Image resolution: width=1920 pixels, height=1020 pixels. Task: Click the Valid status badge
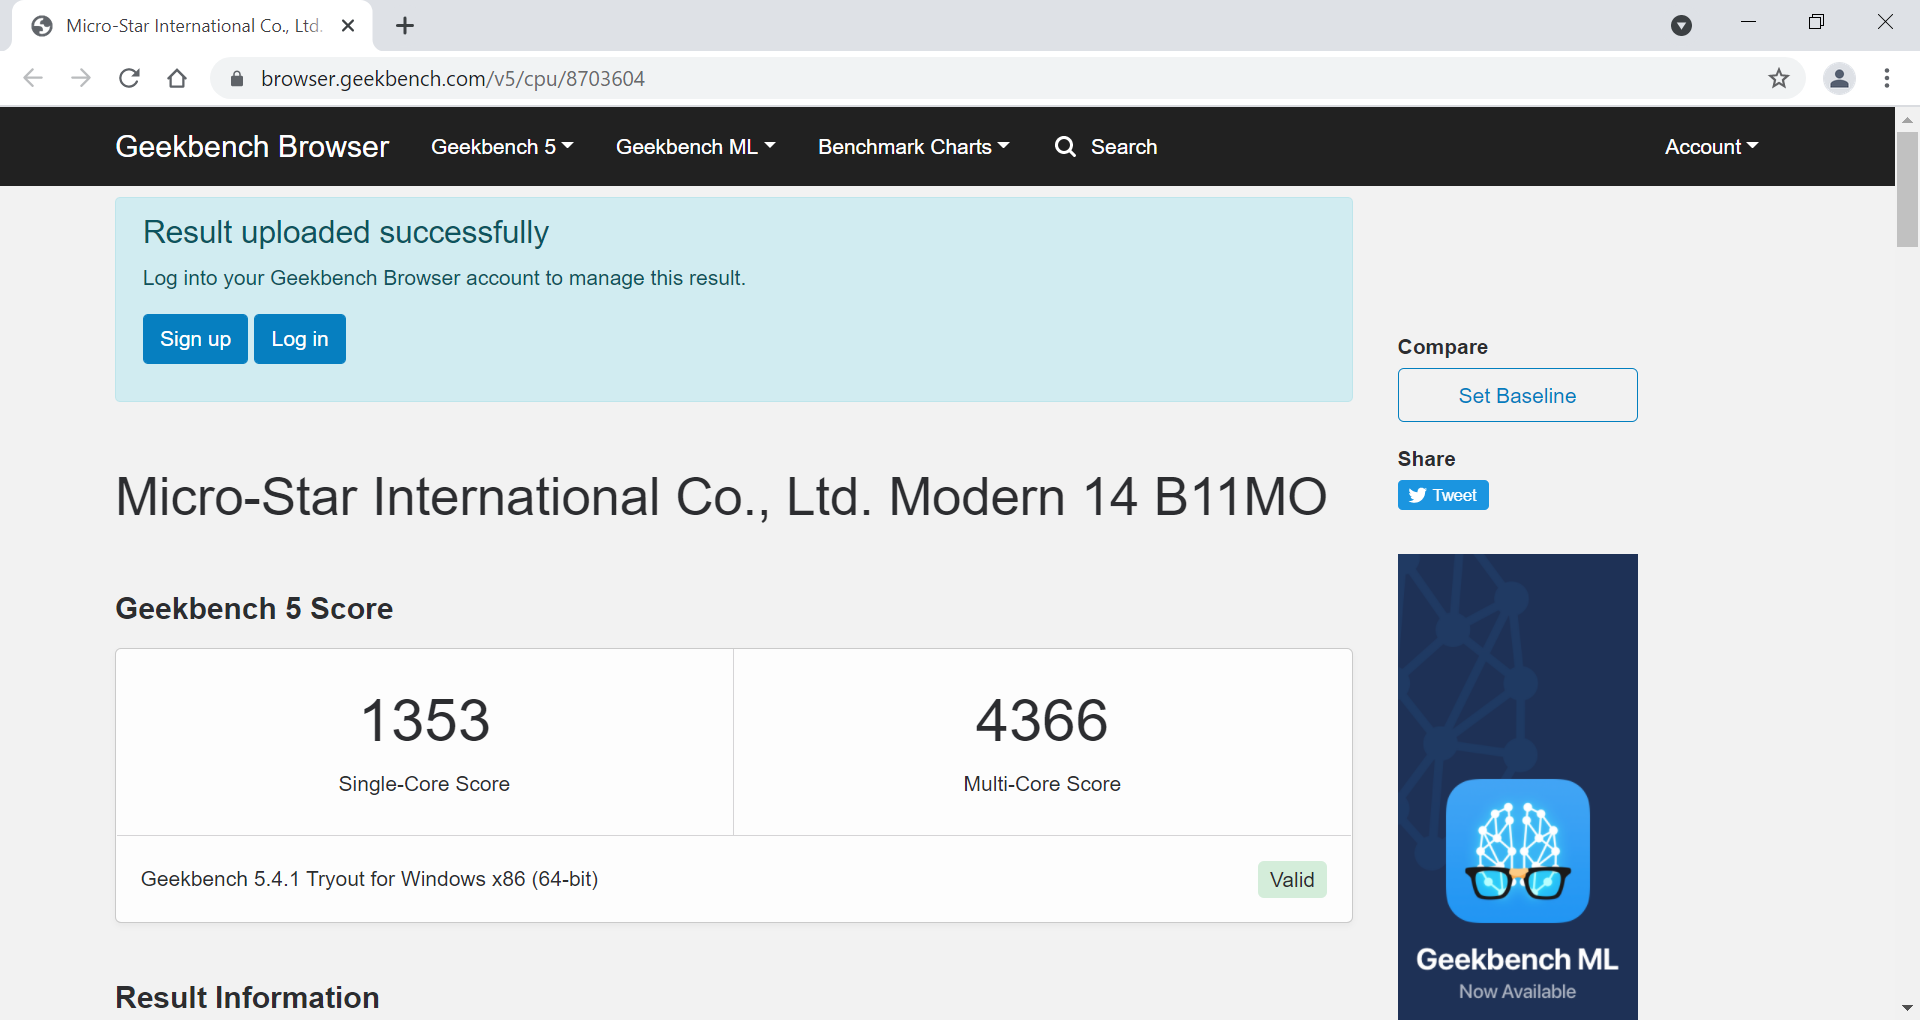1292,880
